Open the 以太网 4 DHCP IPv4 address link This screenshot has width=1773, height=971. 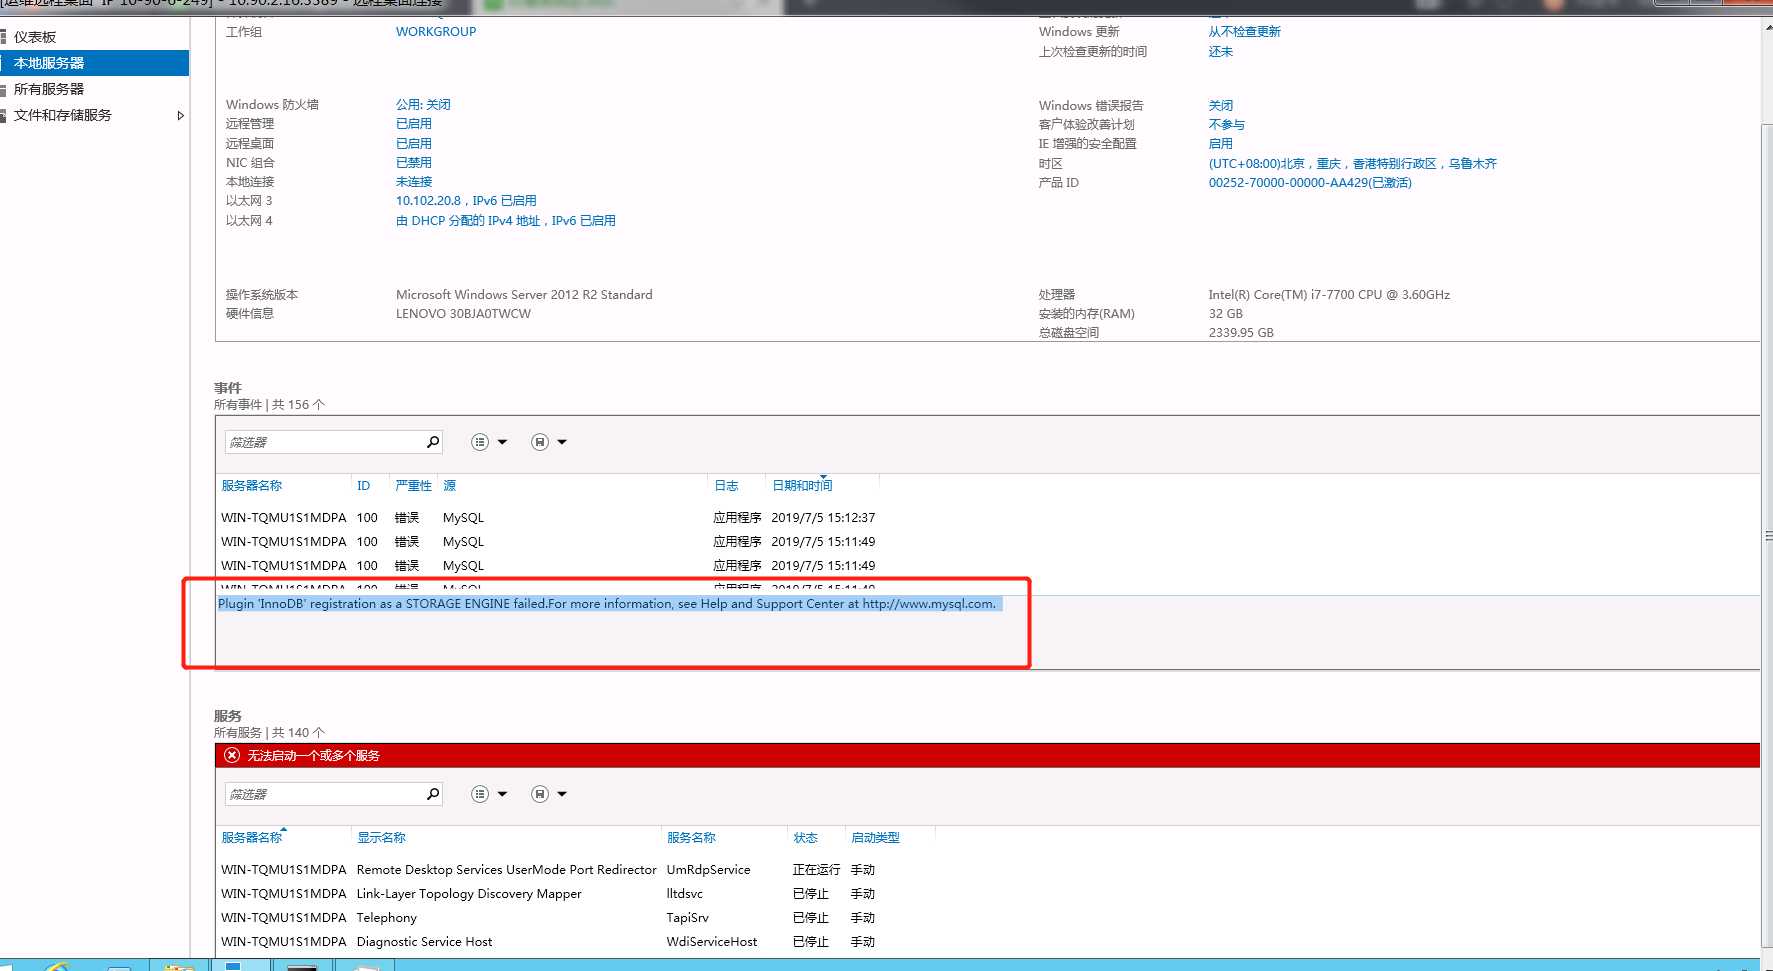pyautogui.click(x=506, y=221)
